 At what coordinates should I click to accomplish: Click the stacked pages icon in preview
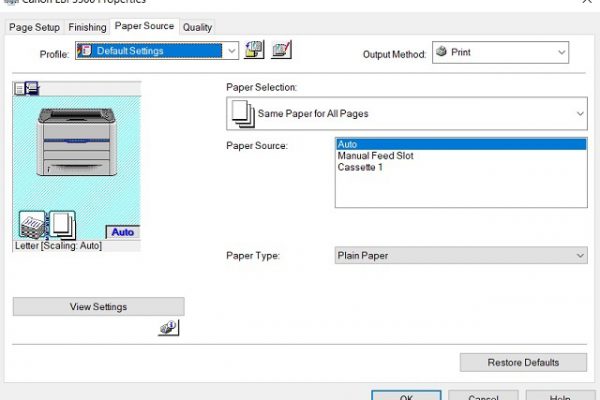pyautogui.click(x=62, y=224)
